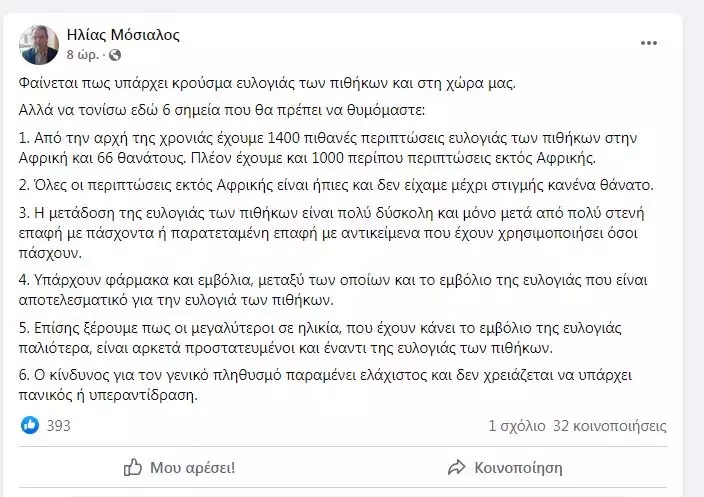Open Ηλίας Μόσιαλος profile picture
The width and height of the screenshot is (704, 497).
pyautogui.click(x=39, y=44)
